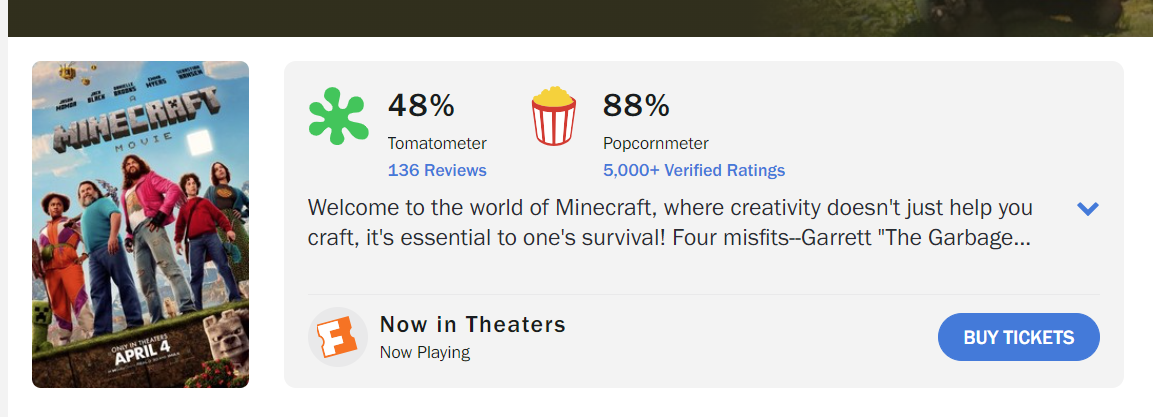Click the dark hero banner at the top
The width and height of the screenshot is (1153, 417).
click(576, 18)
